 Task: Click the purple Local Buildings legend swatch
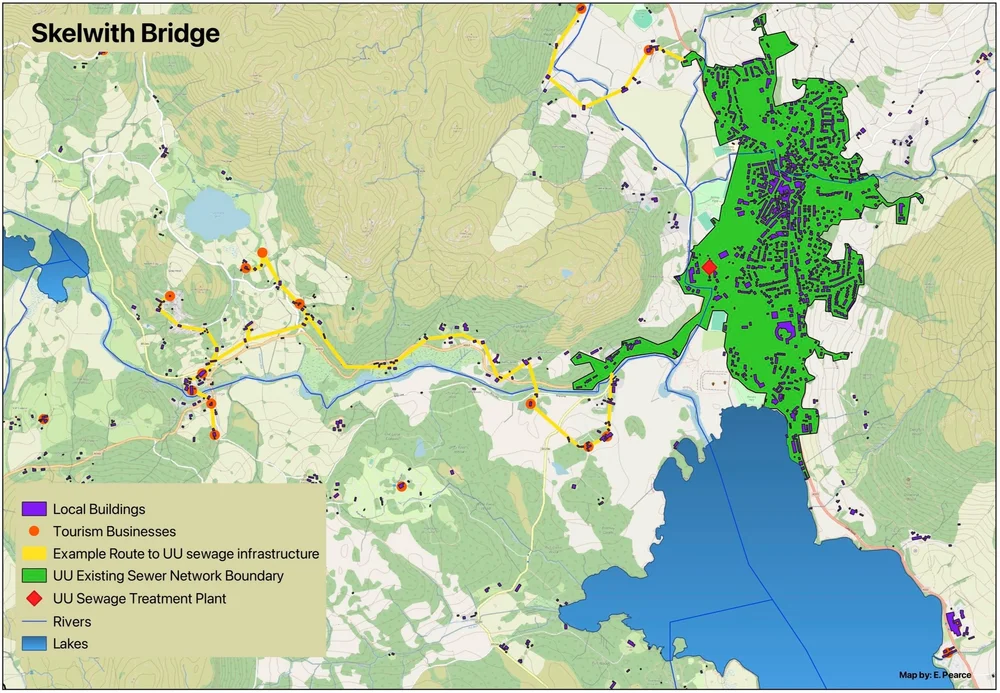tap(34, 509)
